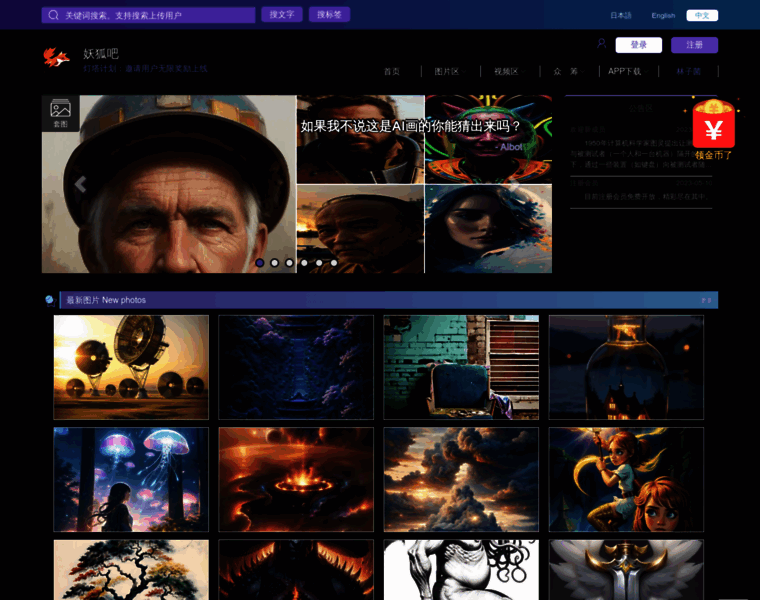This screenshot has width=760, height=600.
Task: Open the 套图 image set icon
Action: [60, 113]
